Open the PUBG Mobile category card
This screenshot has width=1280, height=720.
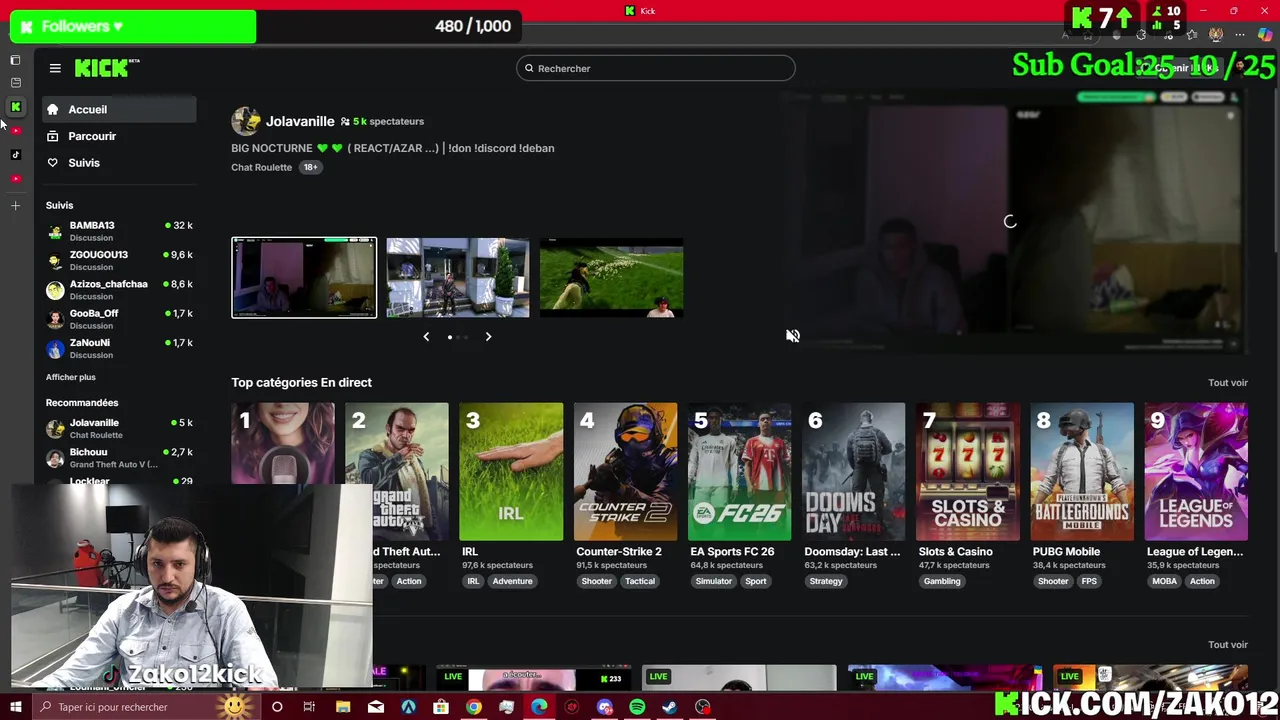[1081, 471]
